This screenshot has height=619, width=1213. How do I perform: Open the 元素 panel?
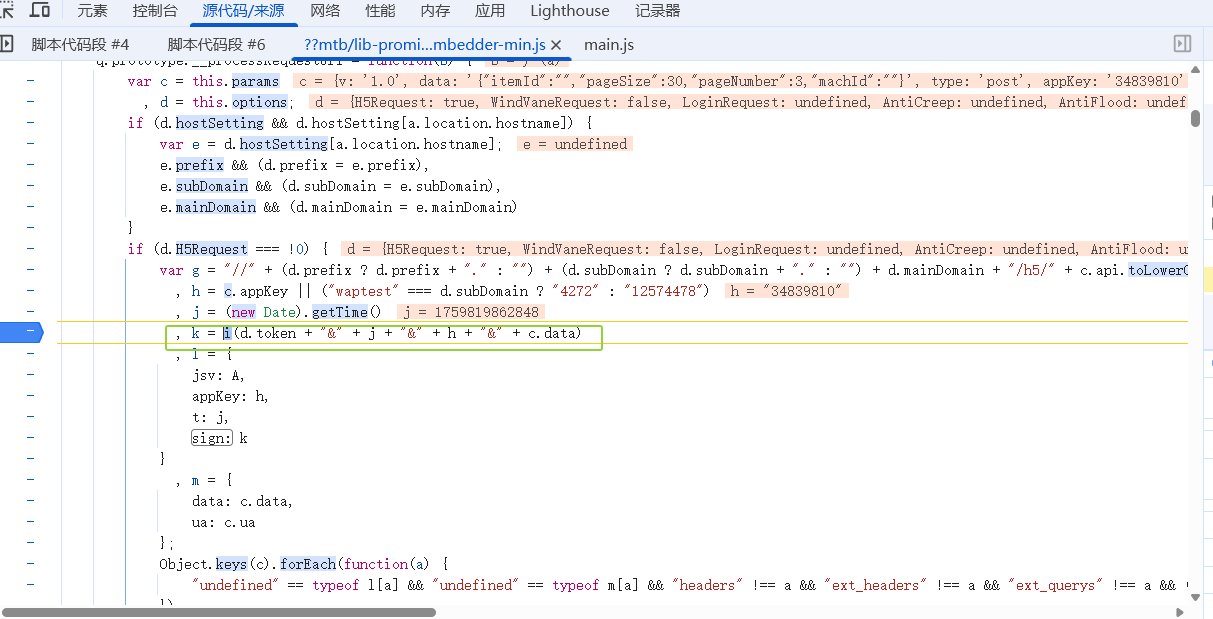click(x=93, y=11)
